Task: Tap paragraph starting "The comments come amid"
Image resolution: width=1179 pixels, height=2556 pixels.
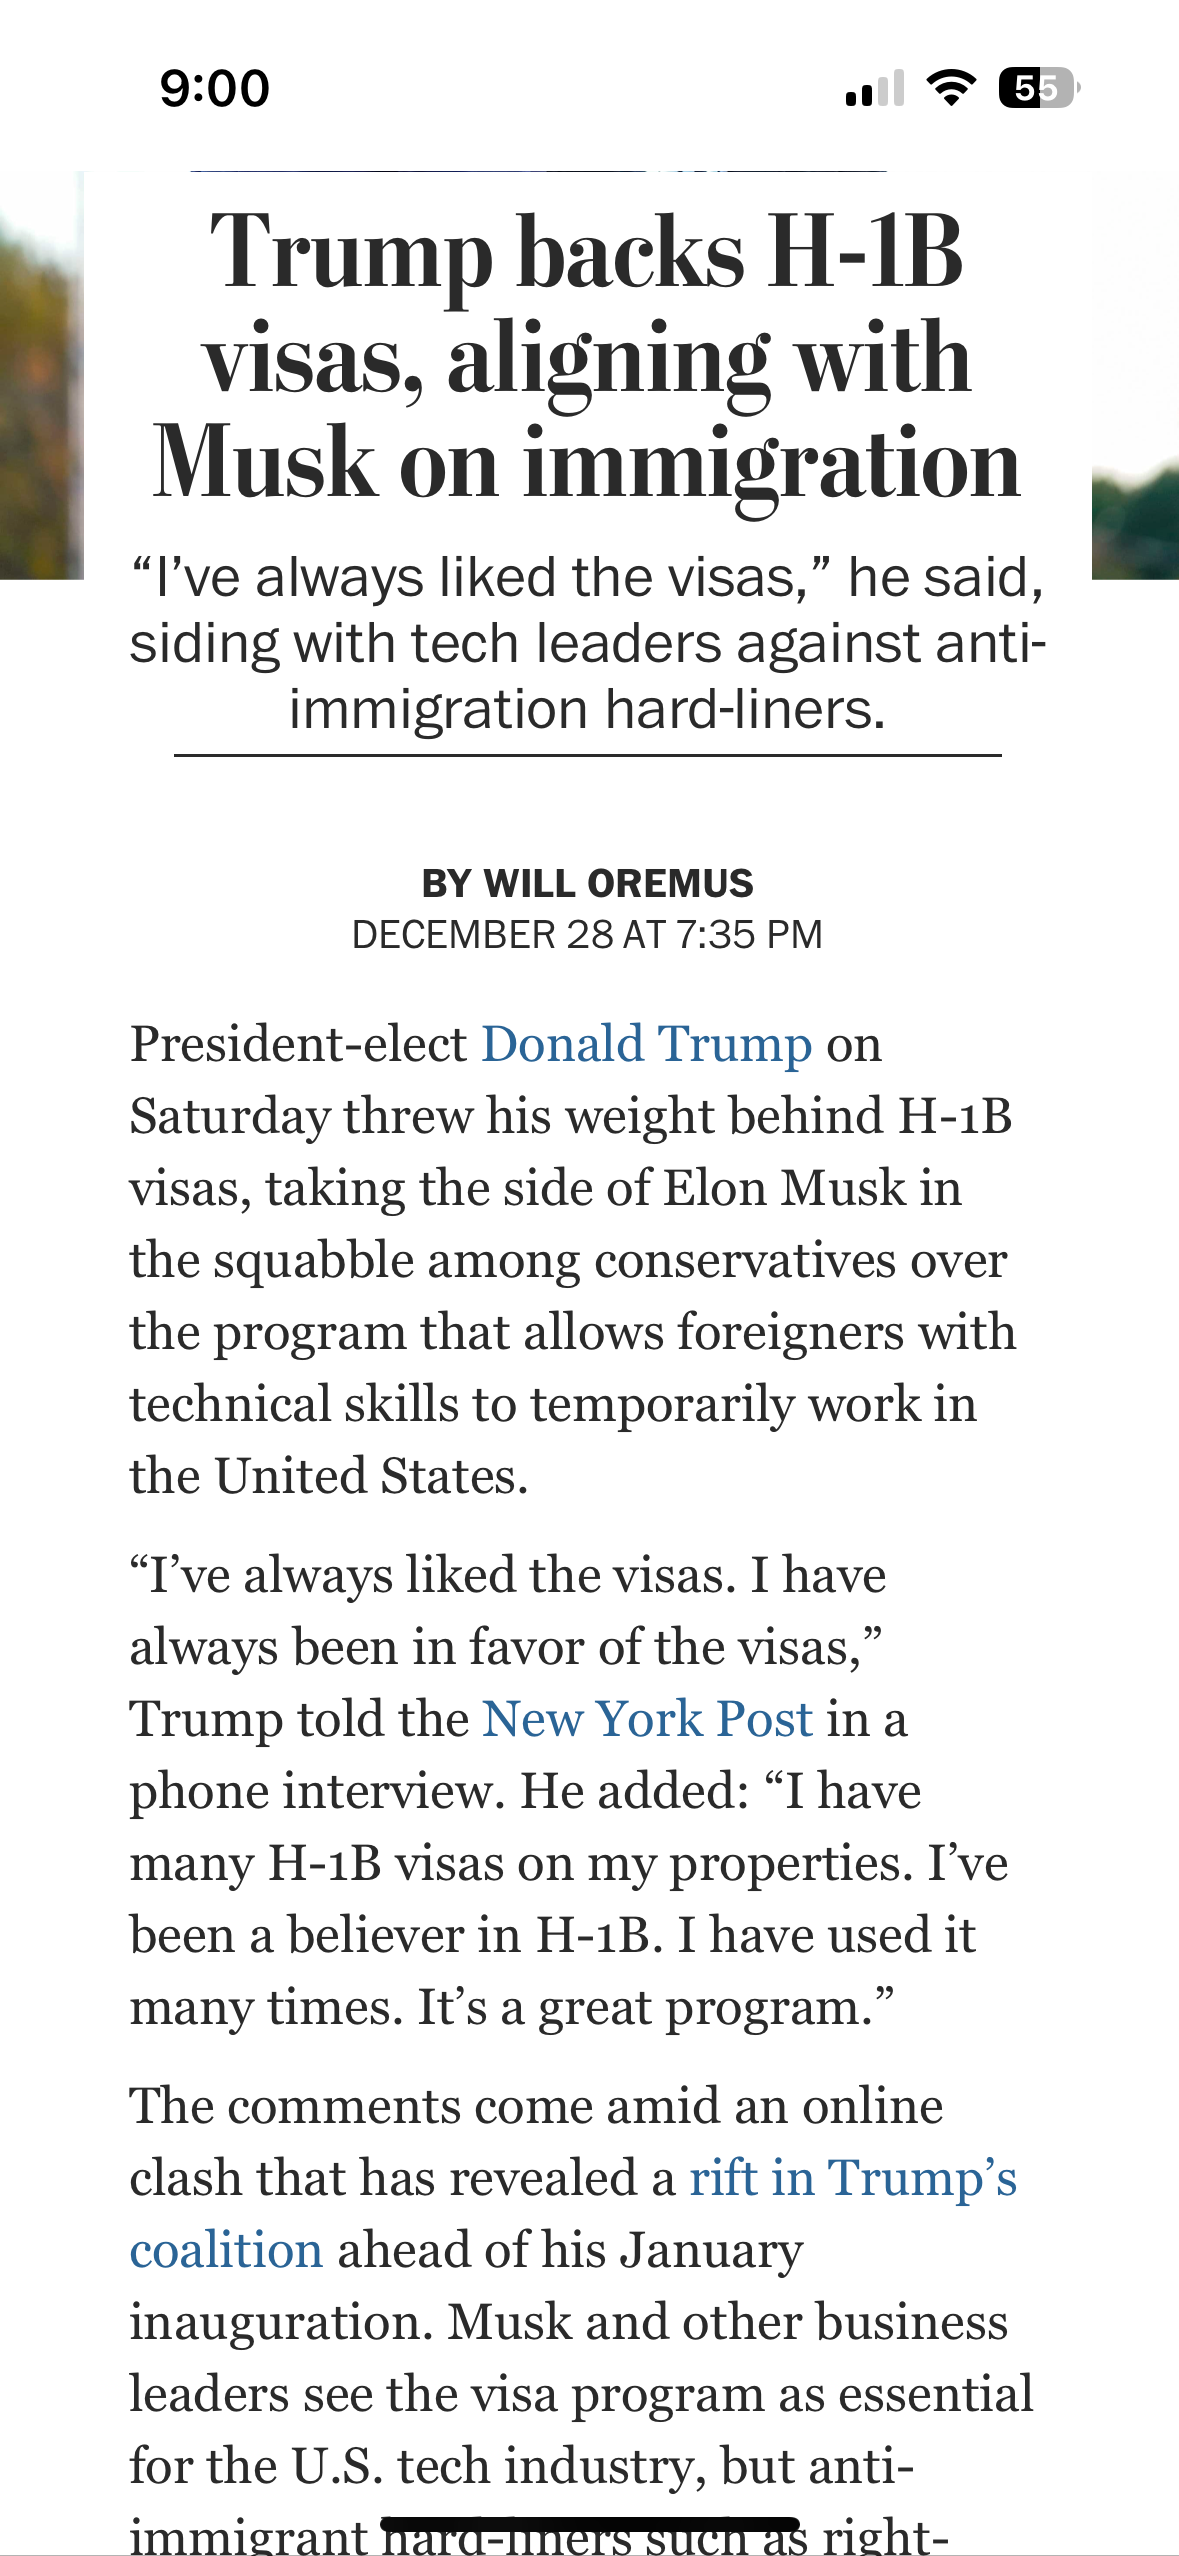Action: (537, 2106)
